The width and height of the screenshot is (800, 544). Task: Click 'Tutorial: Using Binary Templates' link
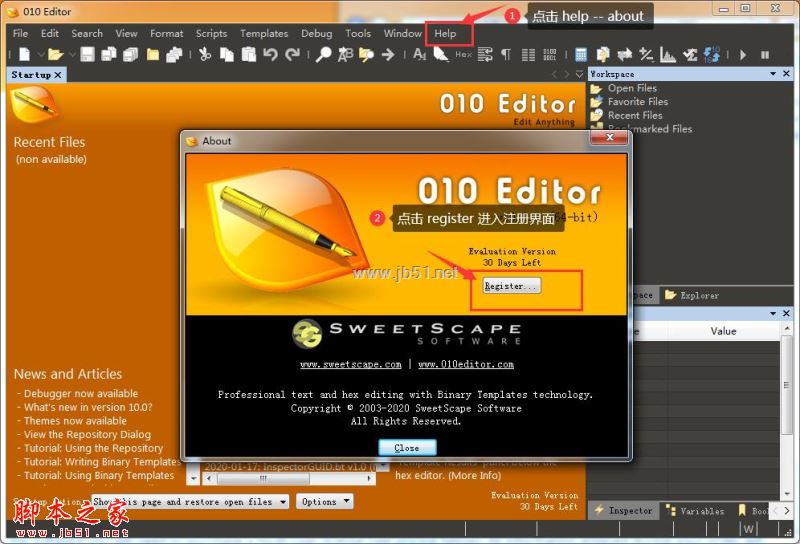coord(99,476)
